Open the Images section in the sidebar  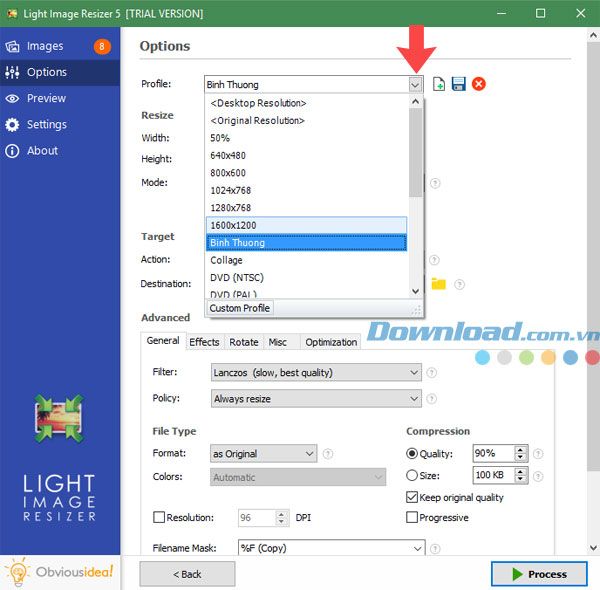pos(60,46)
